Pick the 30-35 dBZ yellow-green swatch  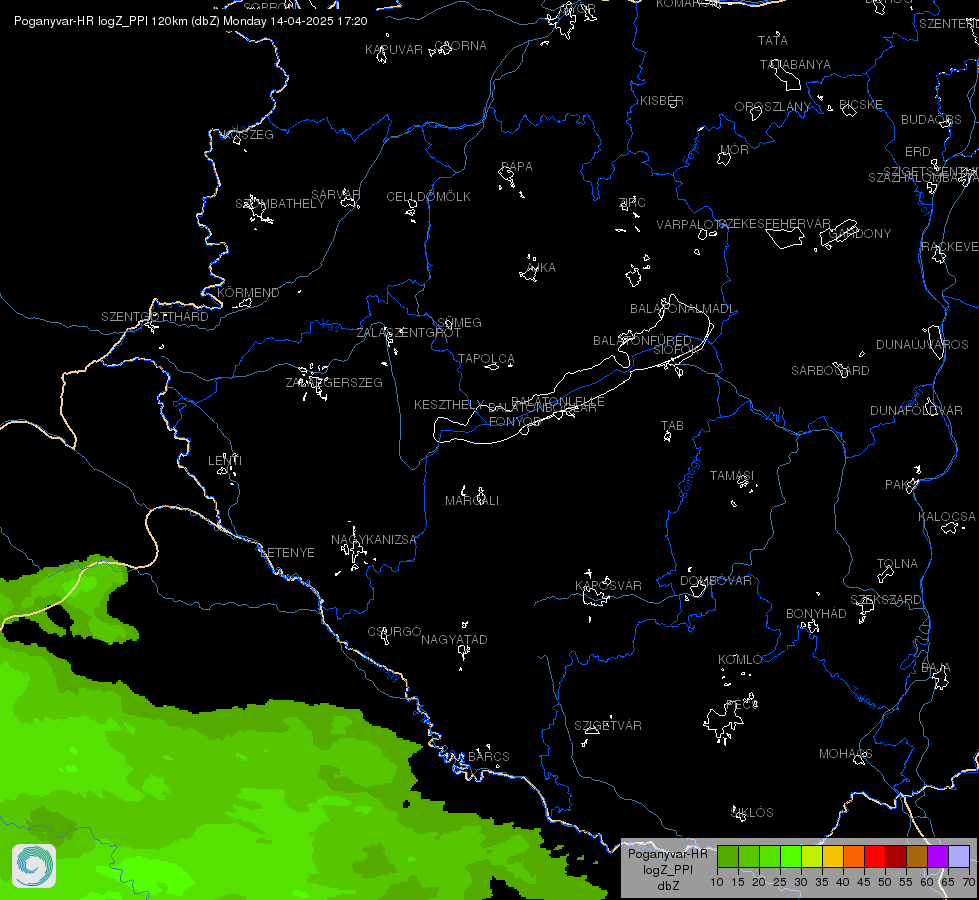pyautogui.click(x=812, y=857)
